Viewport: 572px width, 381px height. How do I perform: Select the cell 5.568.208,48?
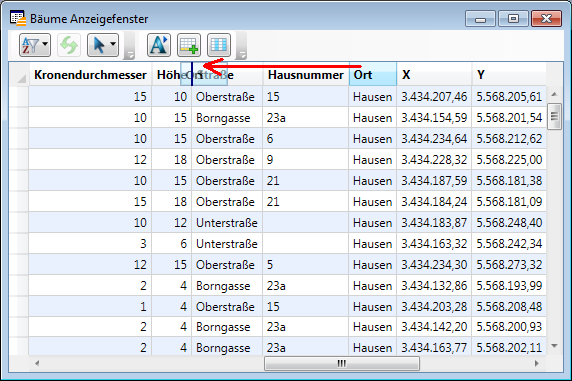(509, 307)
